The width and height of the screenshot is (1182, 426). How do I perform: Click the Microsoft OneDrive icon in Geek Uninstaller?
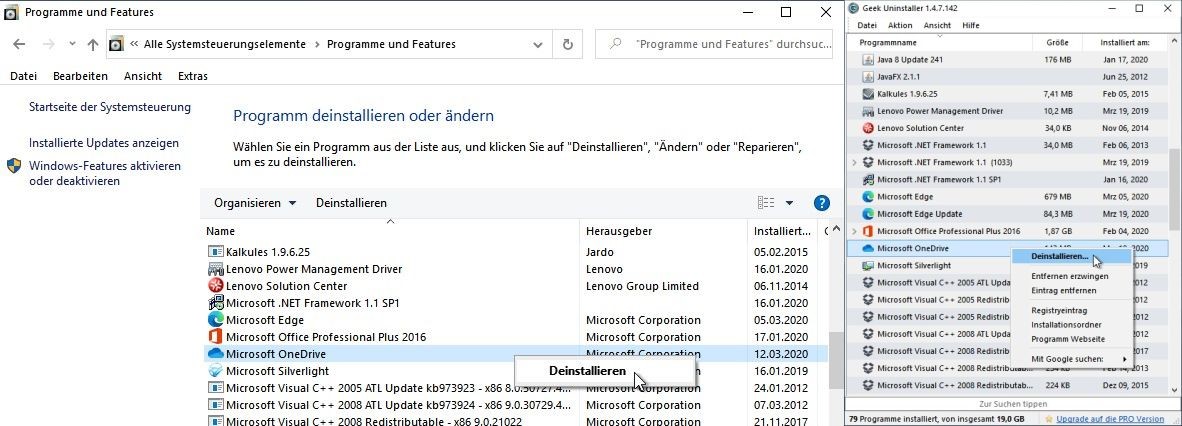pyautogui.click(x=868, y=248)
